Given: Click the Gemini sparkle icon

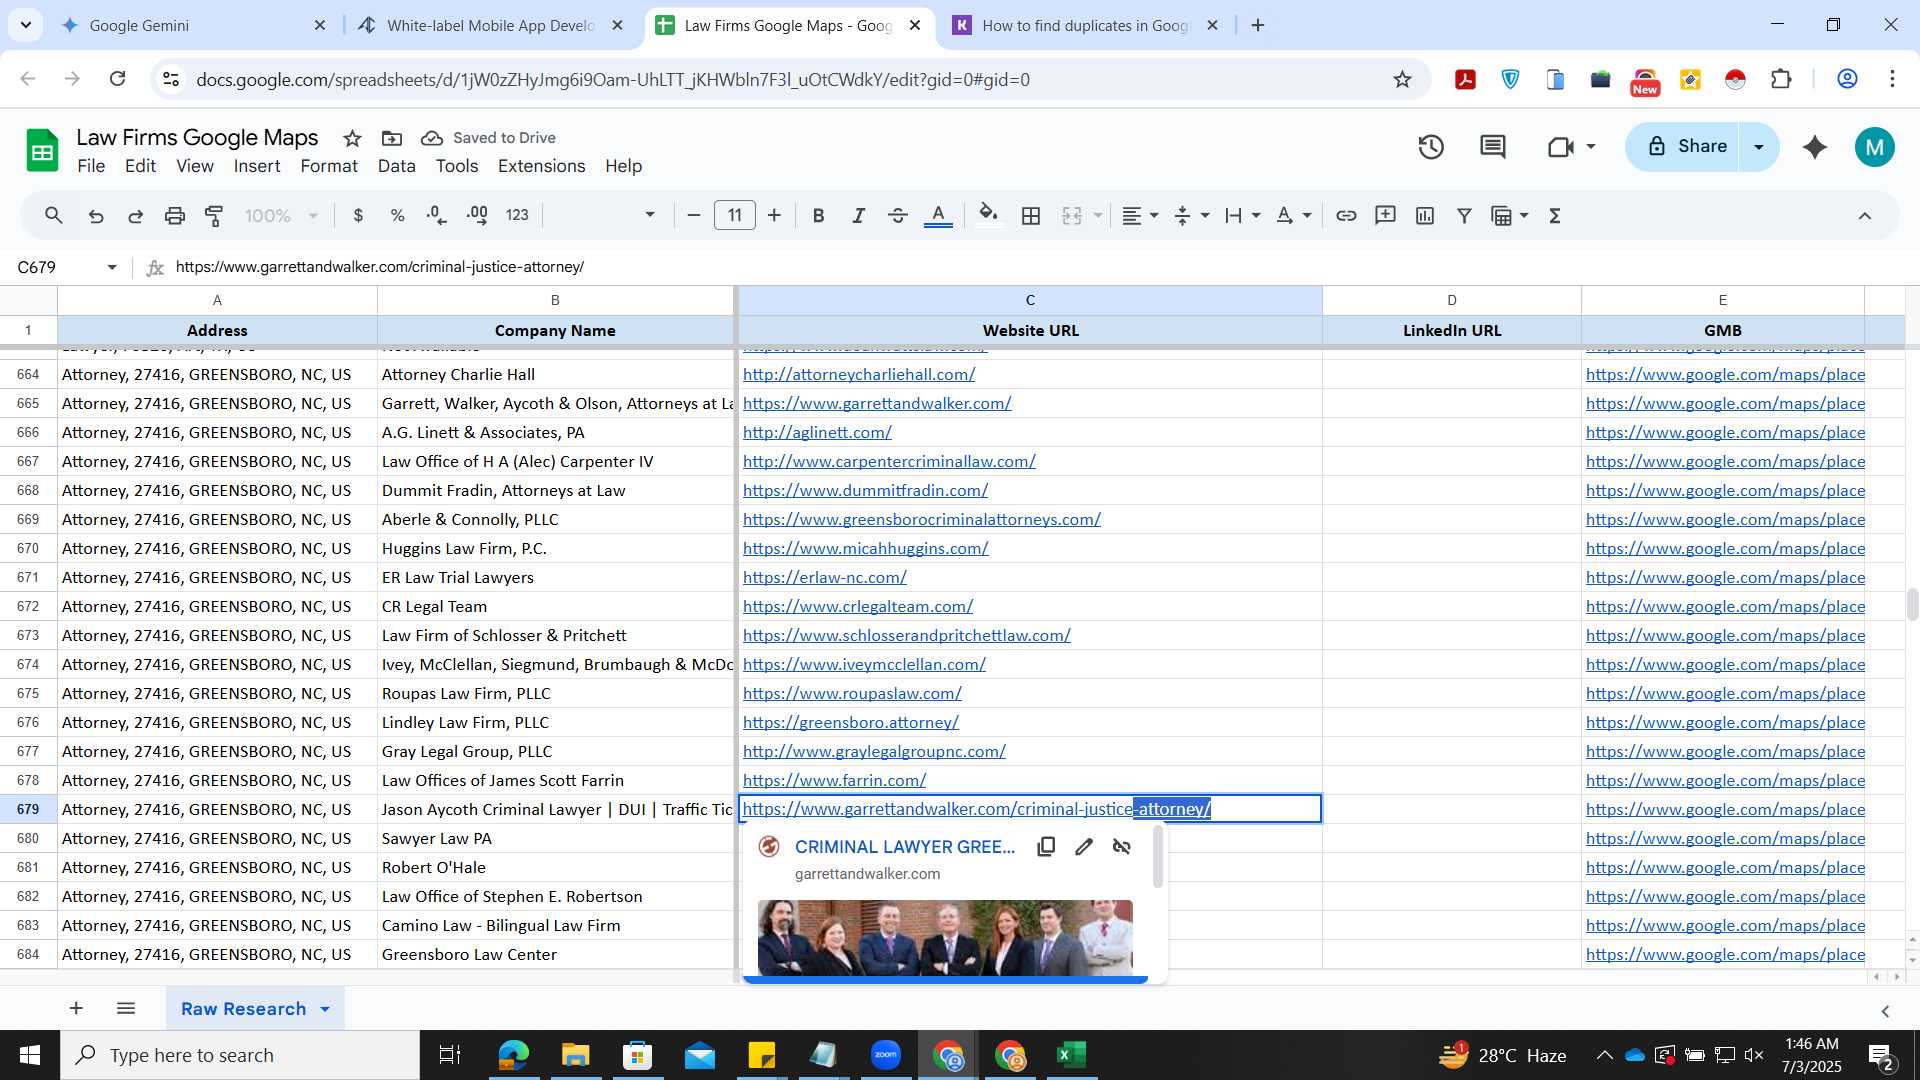Looking at the screenshot, I should coord(1815,147).
